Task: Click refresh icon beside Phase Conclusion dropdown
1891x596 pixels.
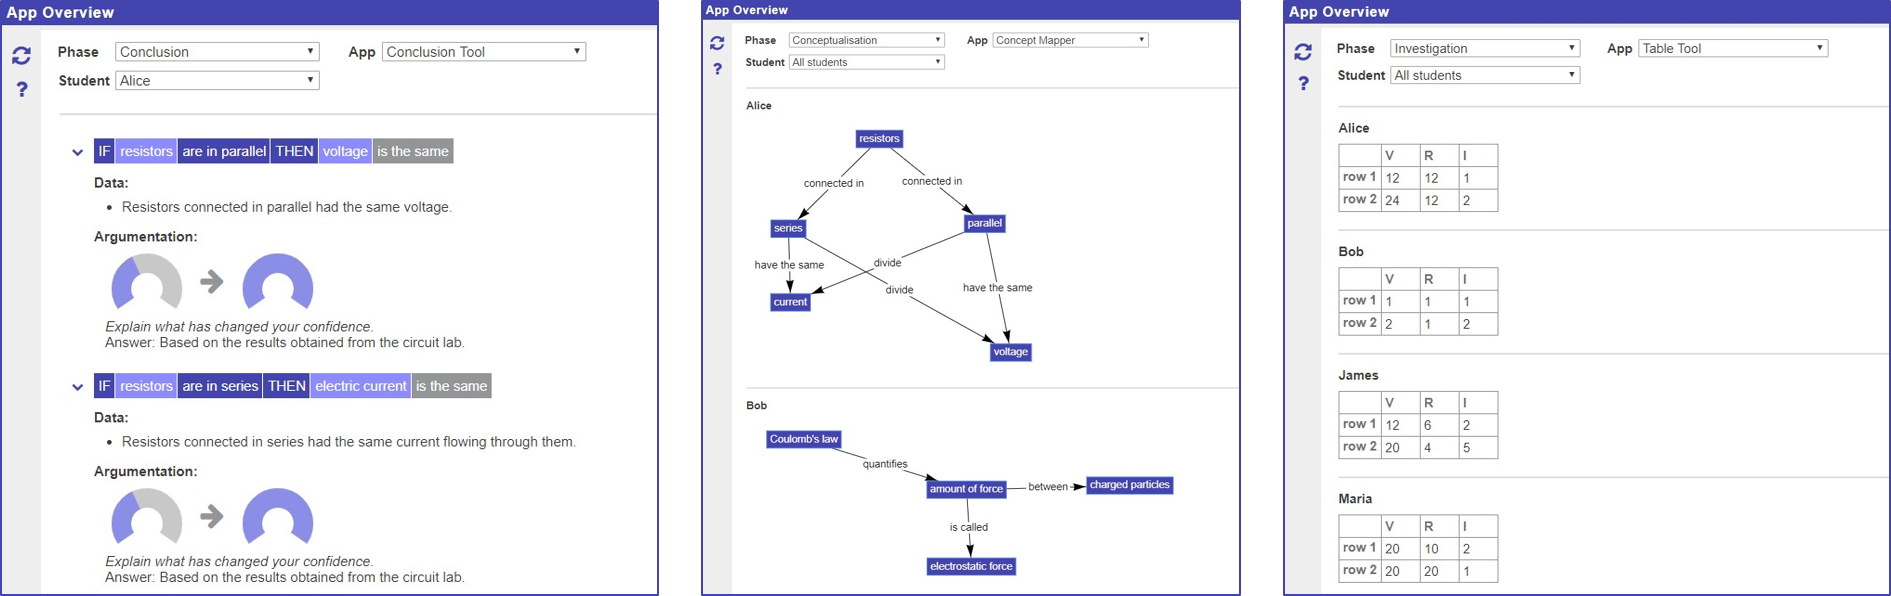Action: tap(21, 56)
